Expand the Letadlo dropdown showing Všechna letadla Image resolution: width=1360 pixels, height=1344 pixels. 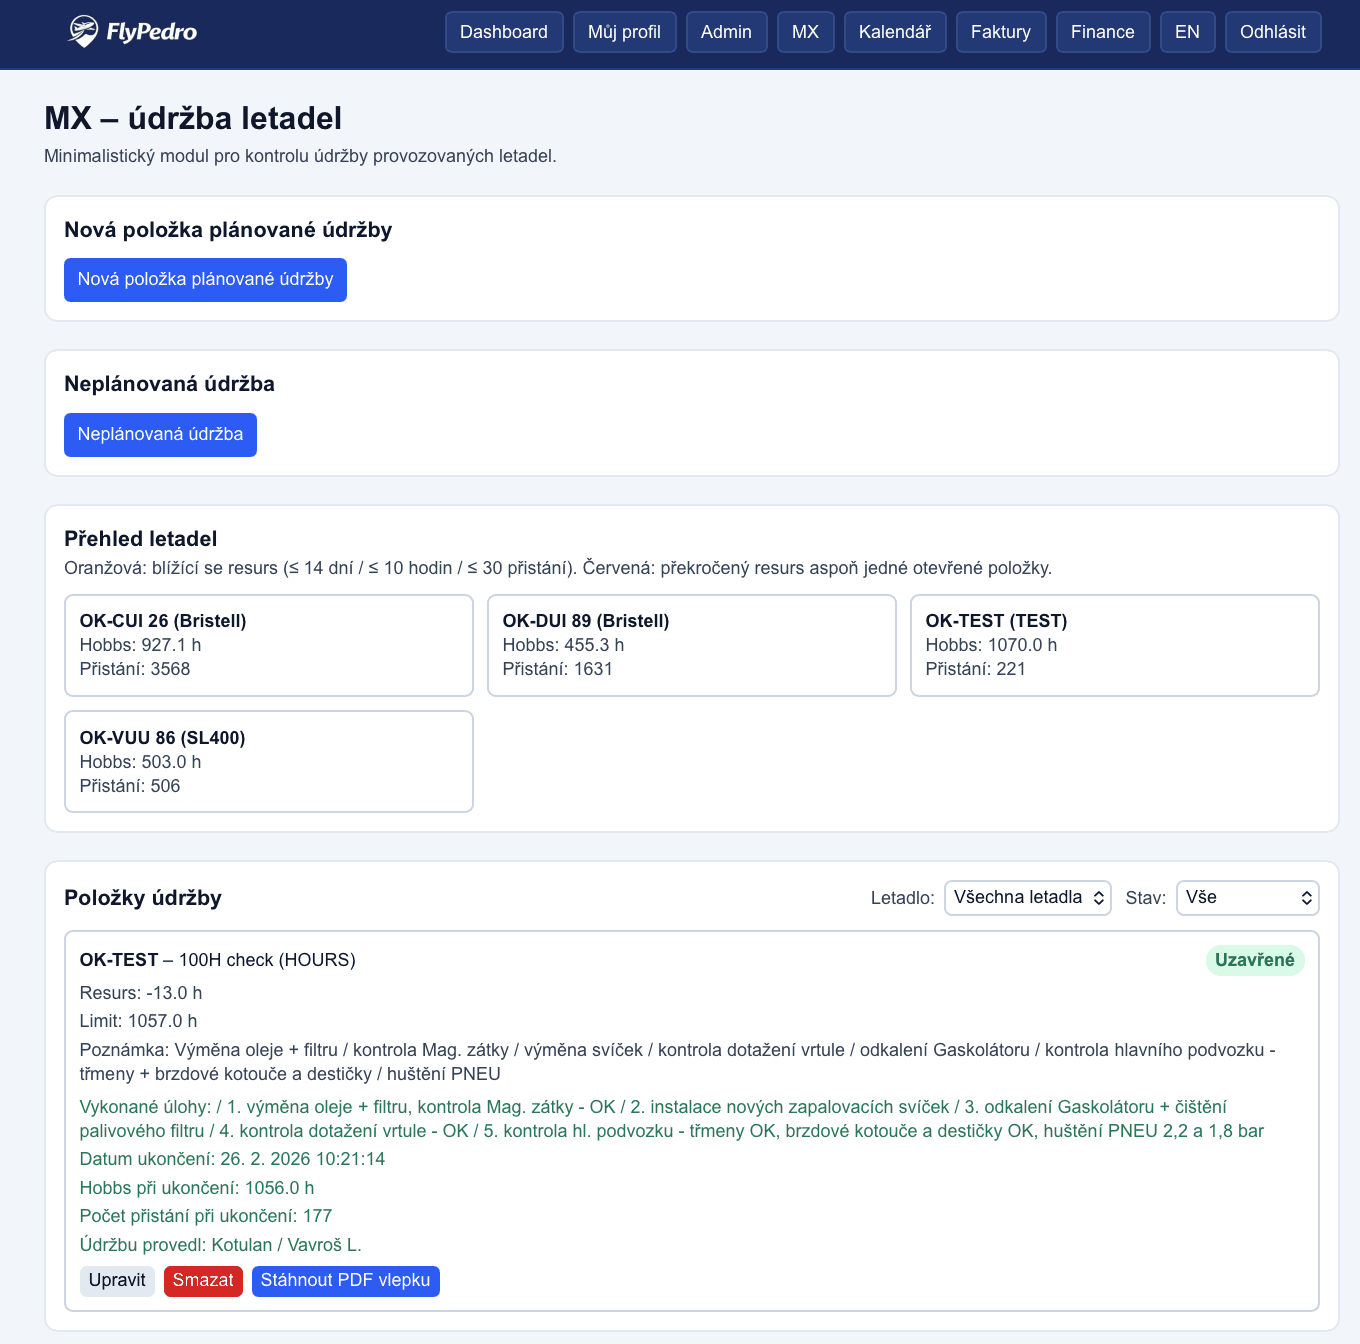1027,898
